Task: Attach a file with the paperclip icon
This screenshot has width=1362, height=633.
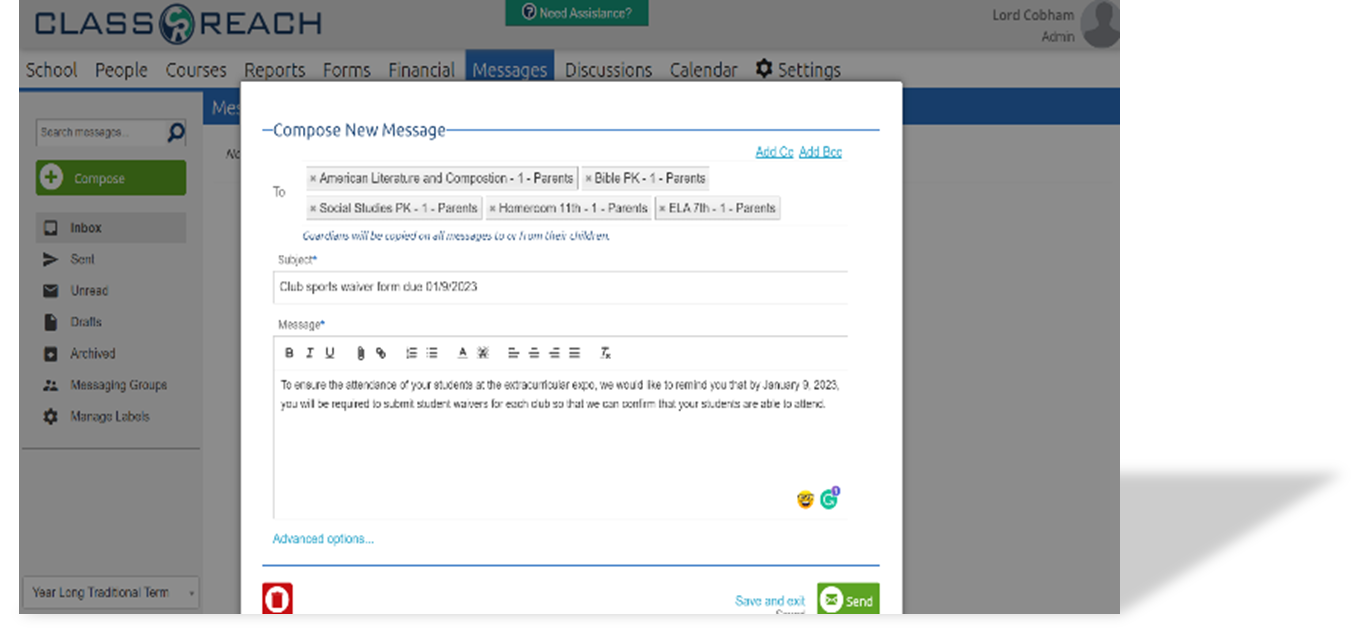Action: point(360,353)
